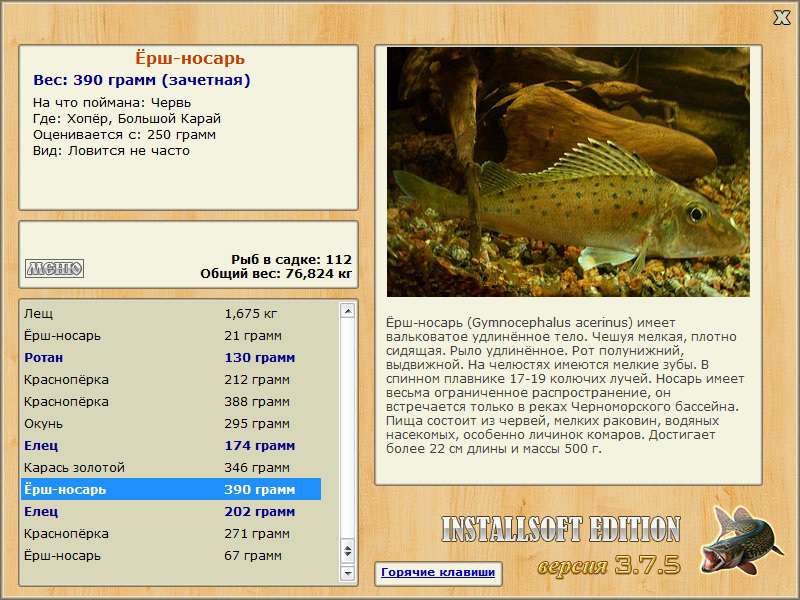Select the Карась золотой 346 грамм row
The width and height of the screenshot is (800, 600).
pos(171,467)
